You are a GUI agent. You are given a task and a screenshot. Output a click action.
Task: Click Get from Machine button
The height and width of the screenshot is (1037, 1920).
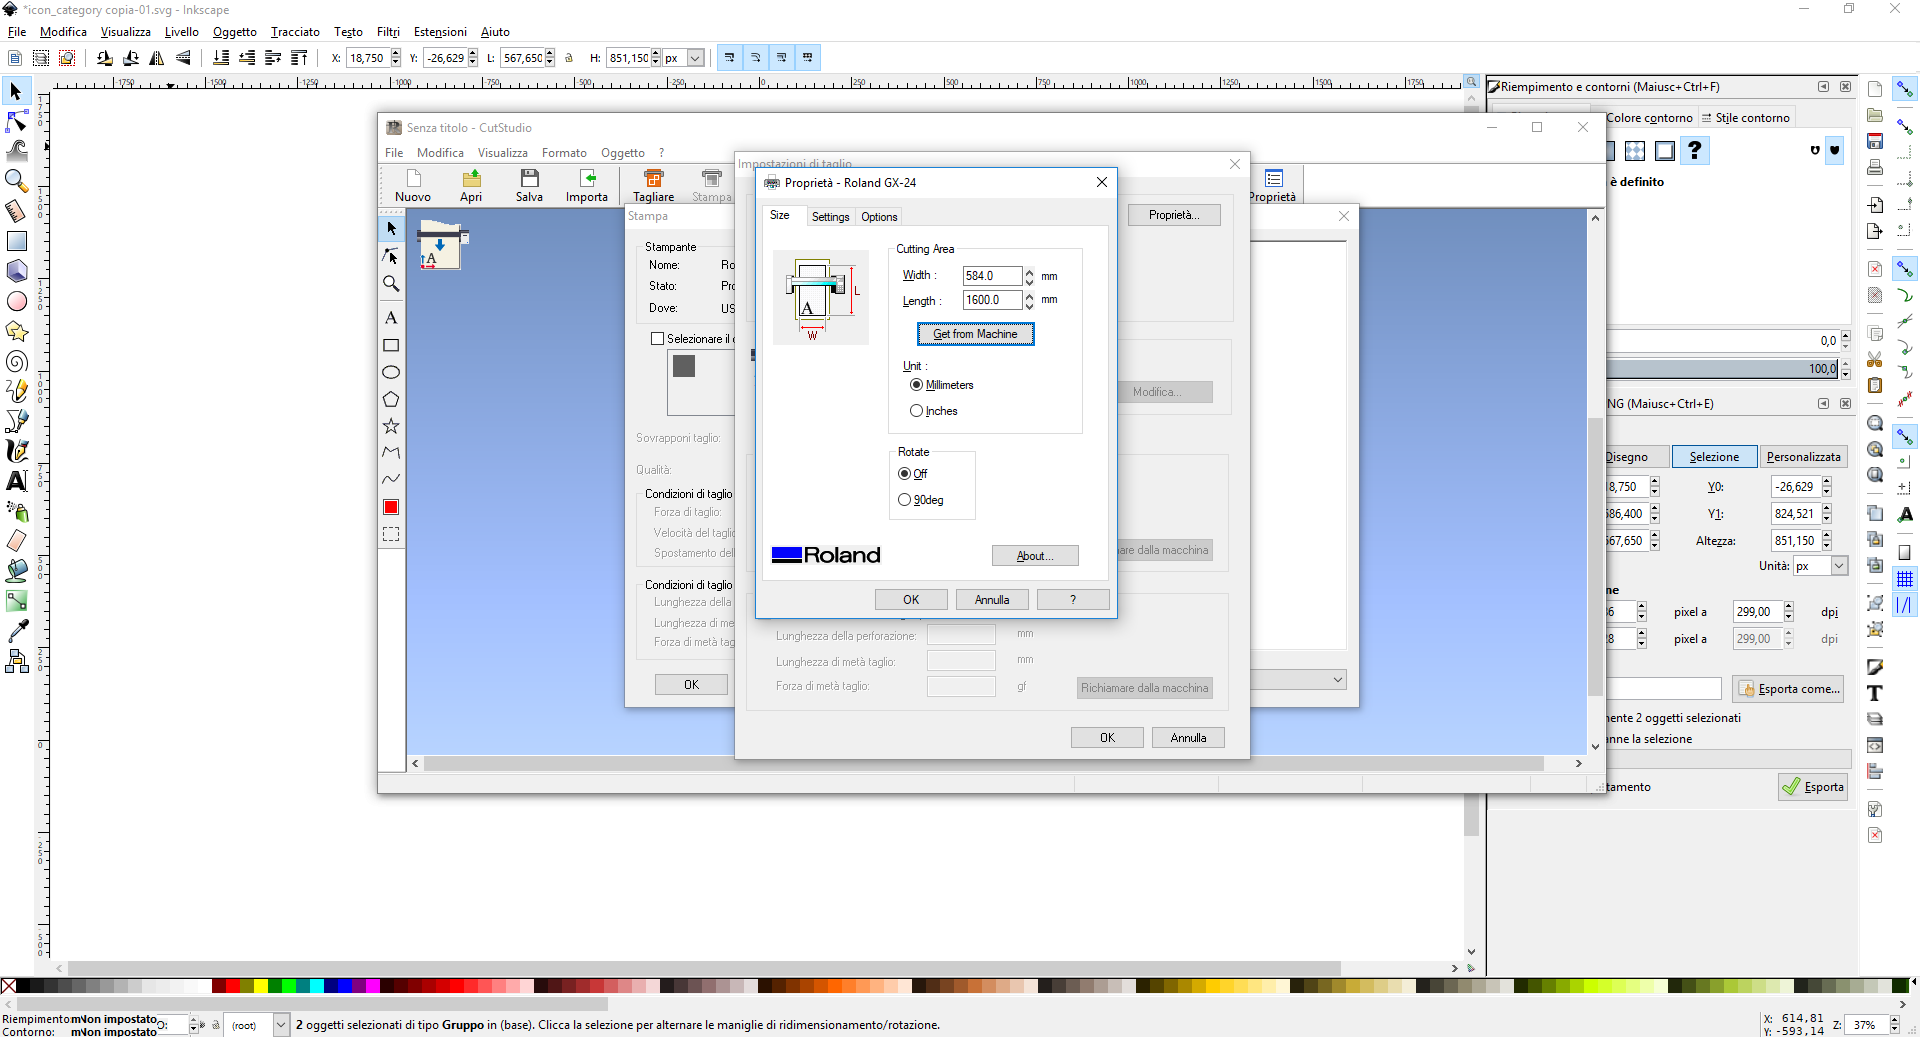975,334
